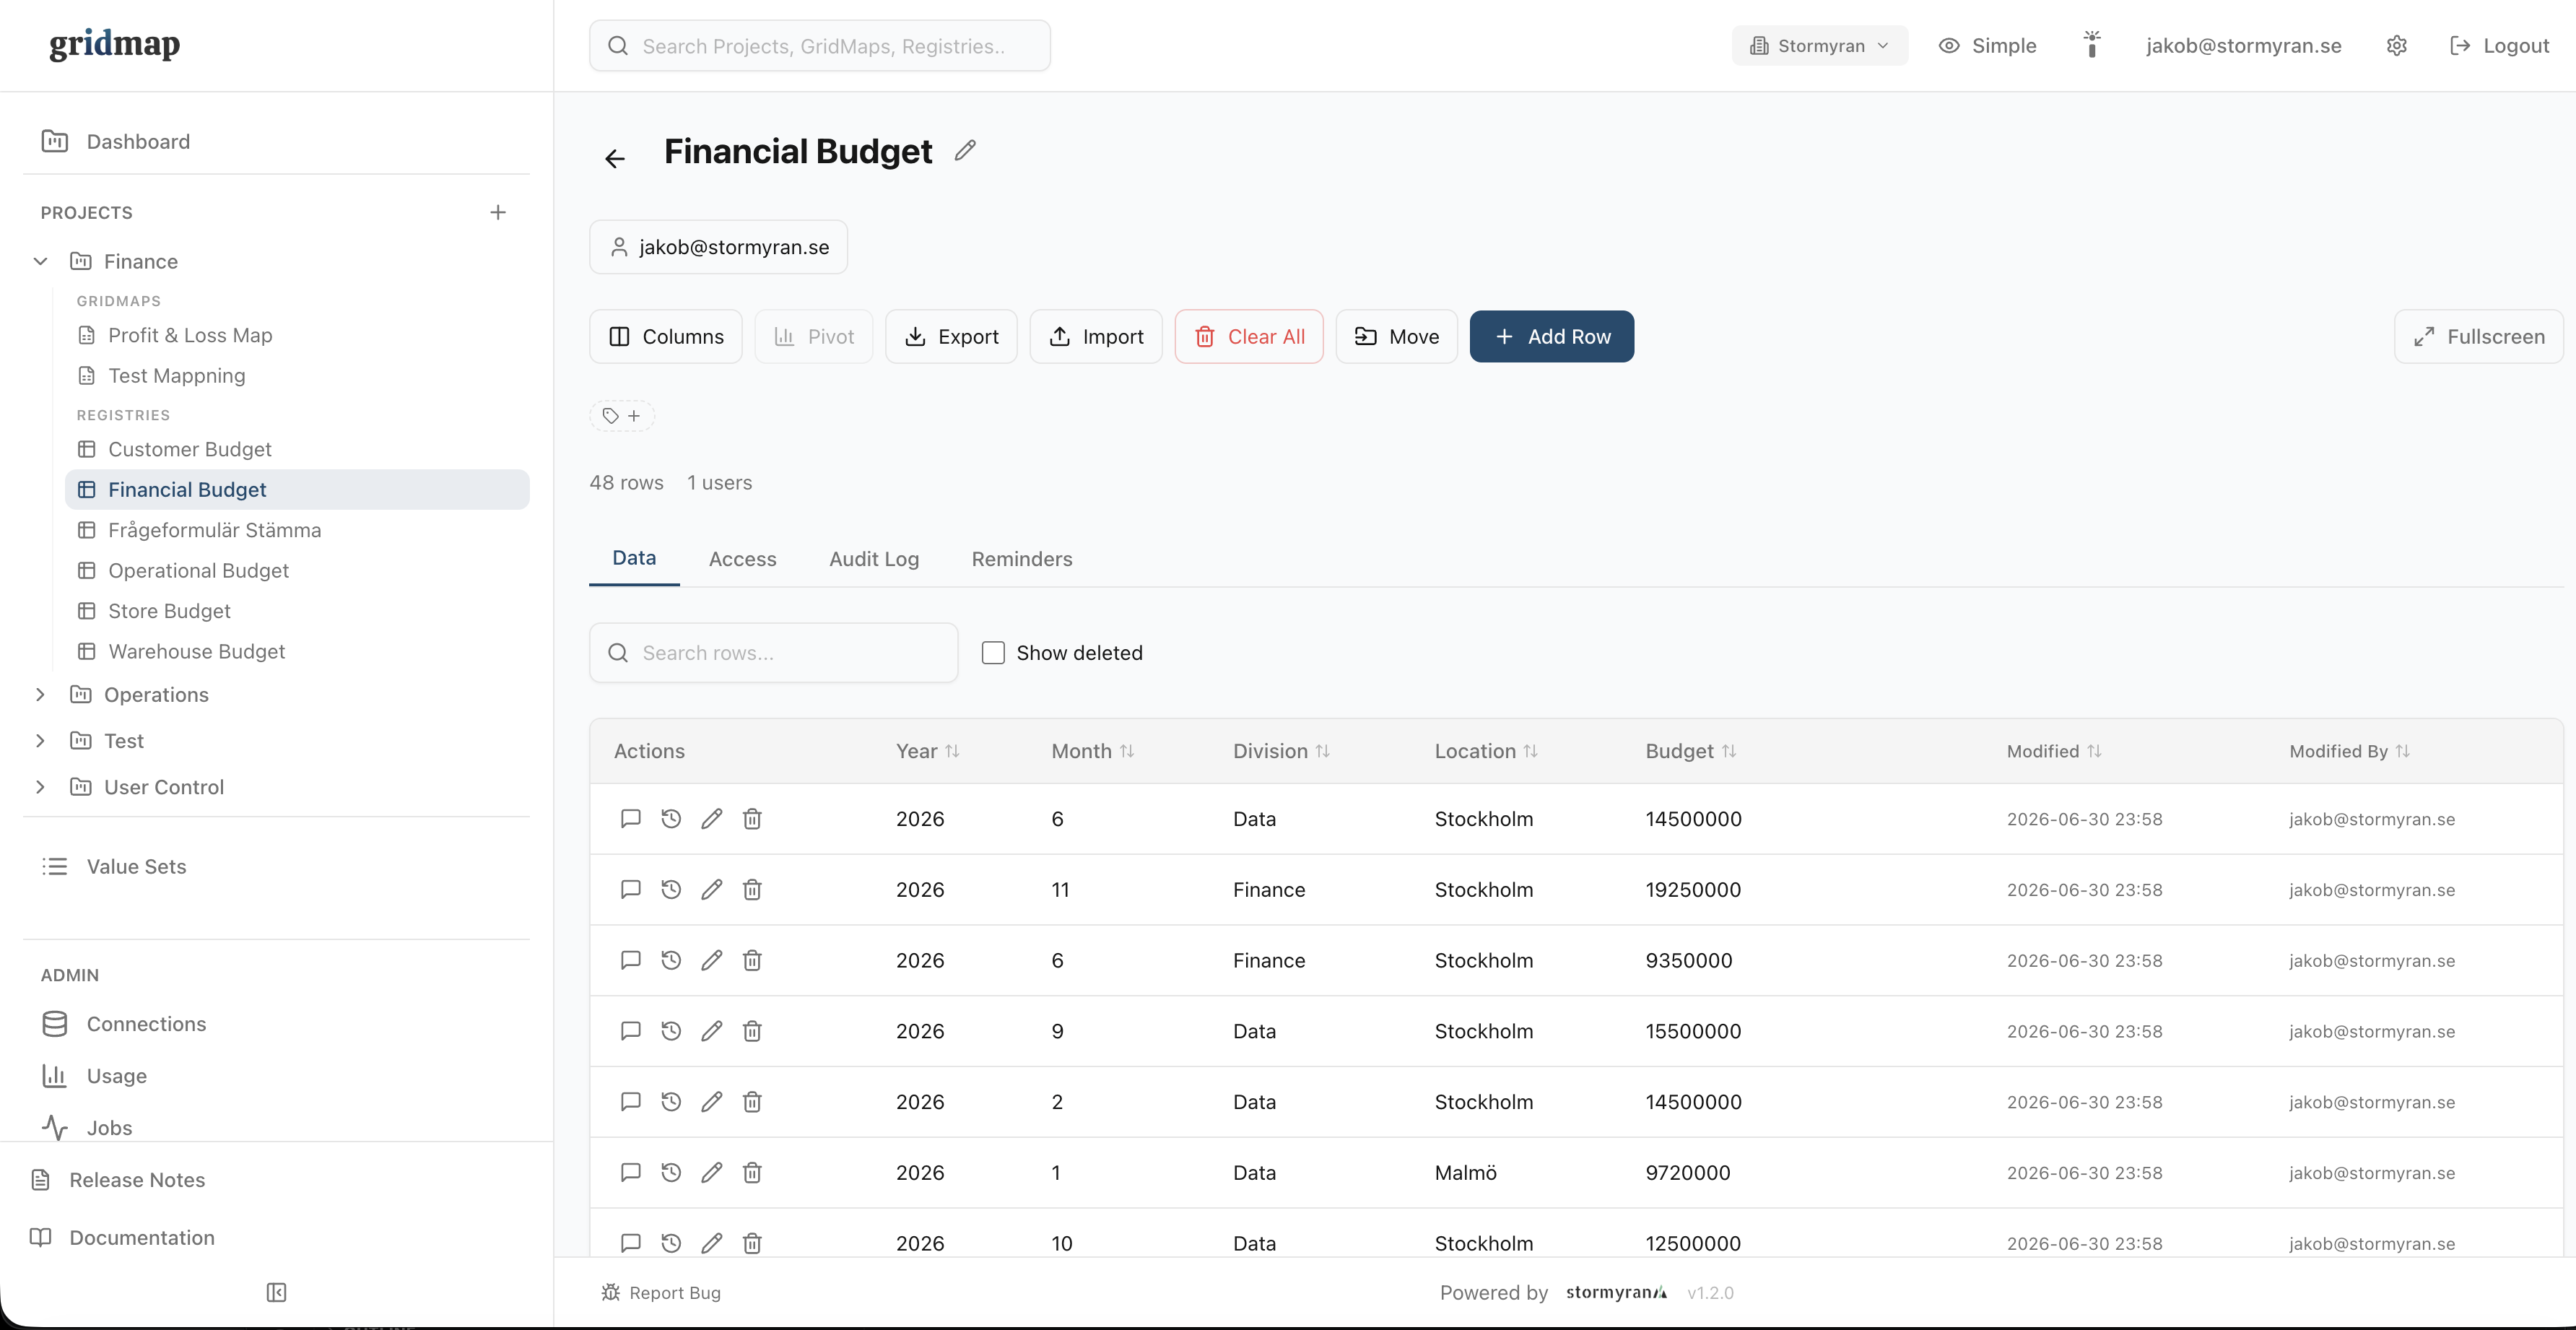The image size is (2576, 1330).
Task: Click the Export button
Action: tap(951, 337)
